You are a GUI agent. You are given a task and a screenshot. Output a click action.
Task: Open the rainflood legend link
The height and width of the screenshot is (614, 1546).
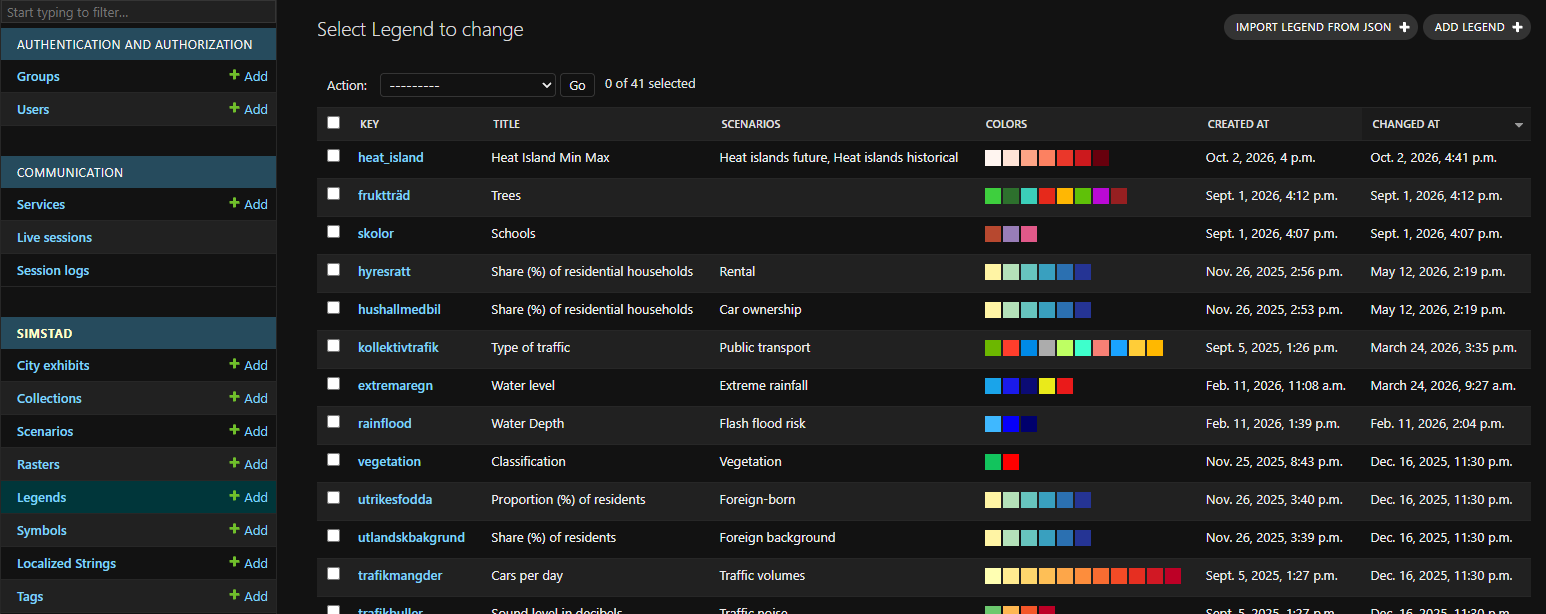click(385, 423)
